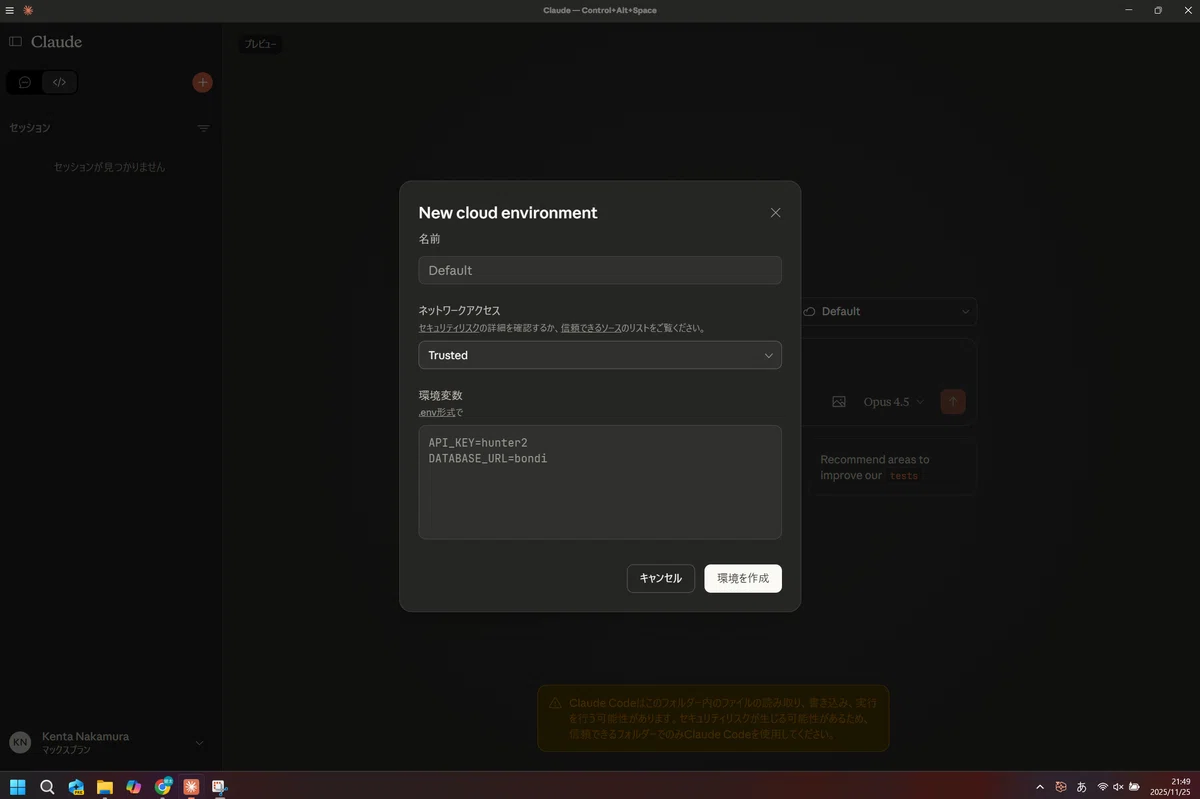Click the KN avatar circle

pyautogui.click(x=20, y=742)
